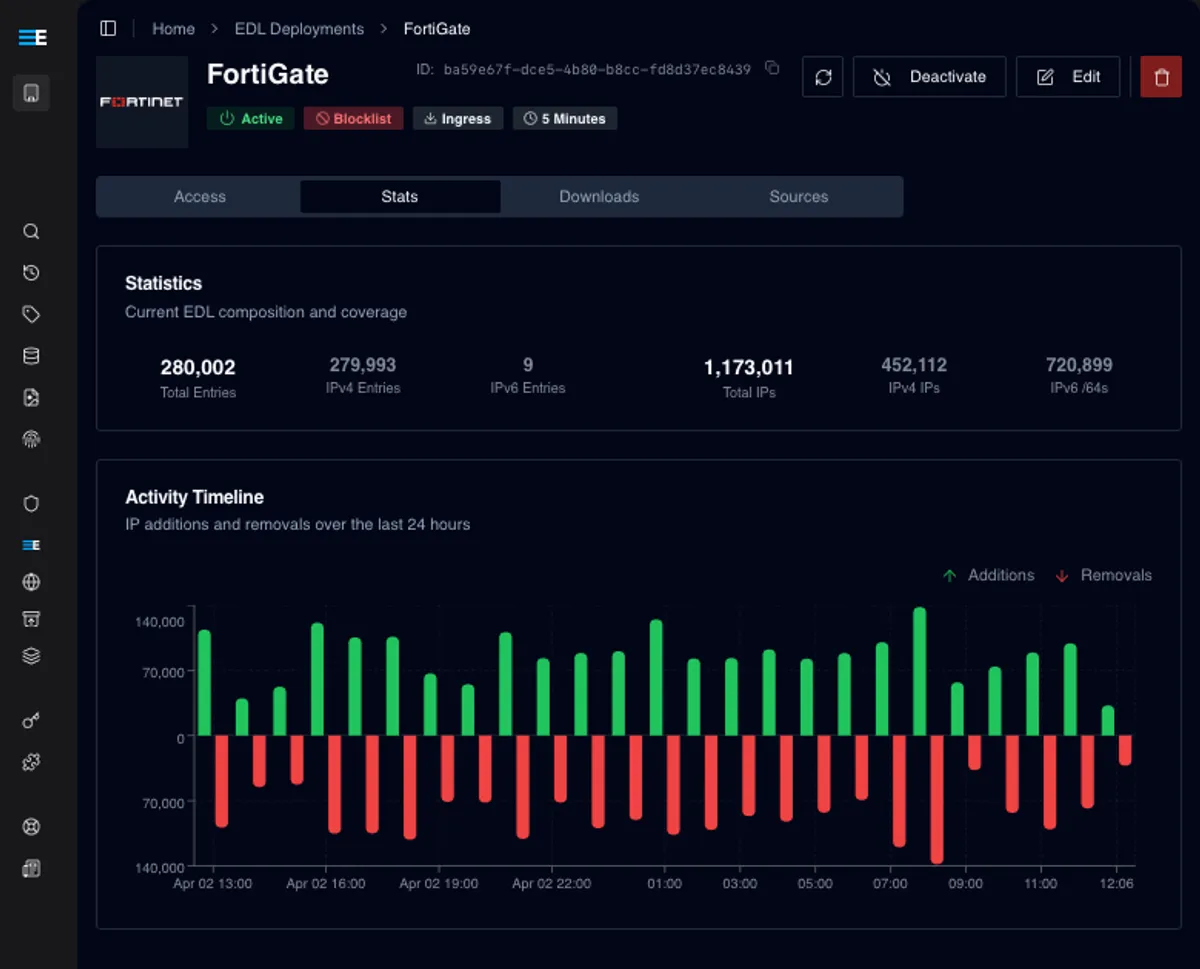Viewport: 1200px width, 969px height.
Task: Open the history panel via clock icon
Action: 31,272
